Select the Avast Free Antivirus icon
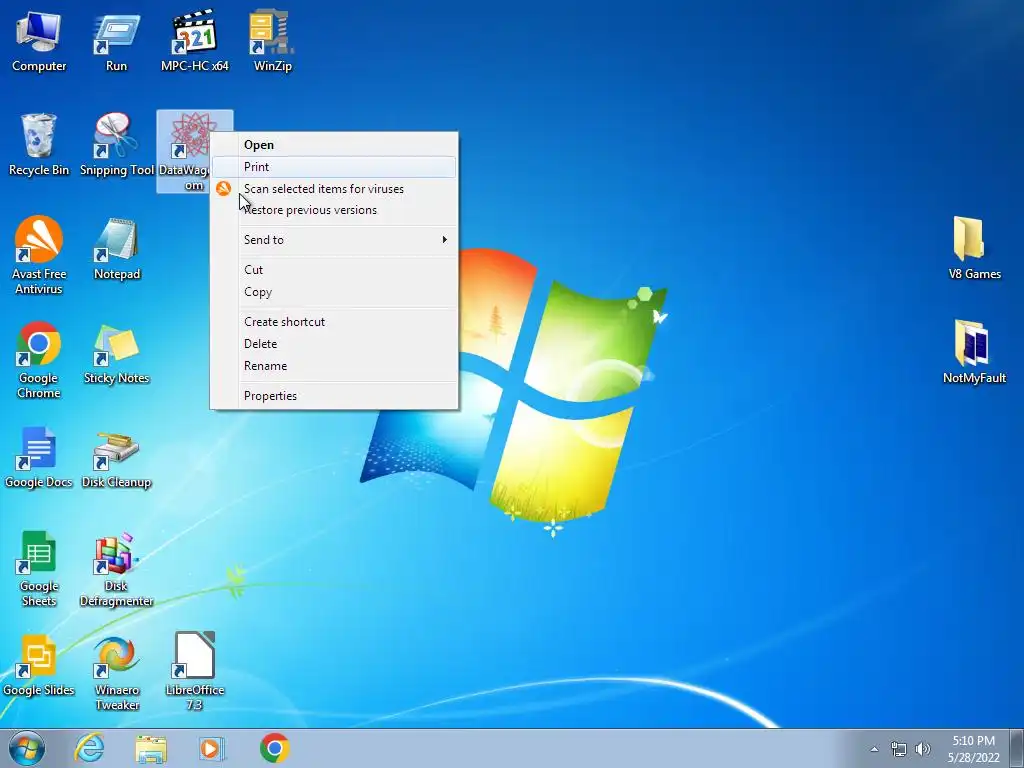The height and width of the screenshot is (768, 1024). (39, 255)
